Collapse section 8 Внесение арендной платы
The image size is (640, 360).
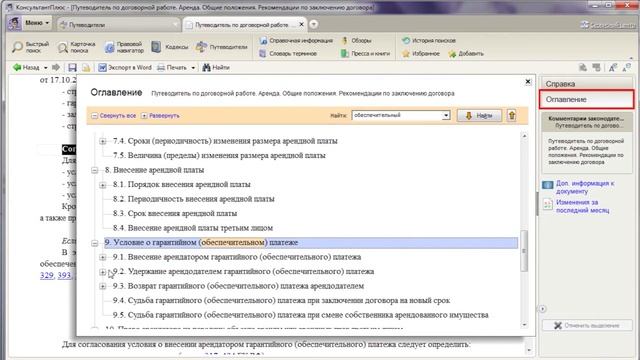94,170
